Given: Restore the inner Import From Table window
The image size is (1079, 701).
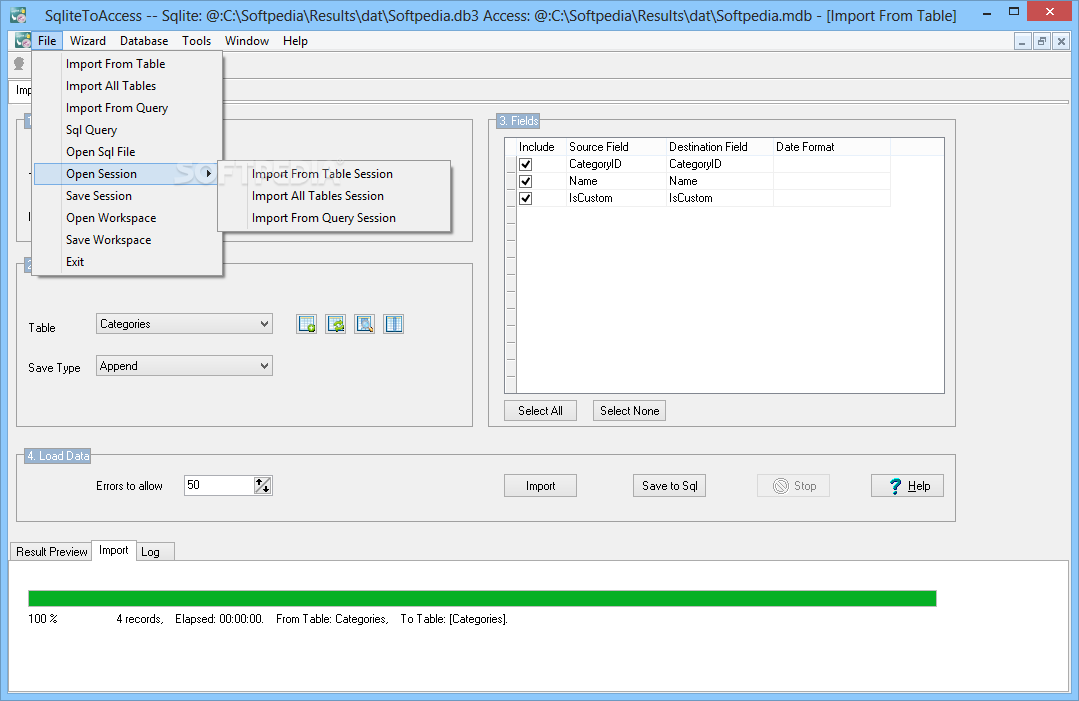Looking at the screenshot, I should [x=1042, y=42].
